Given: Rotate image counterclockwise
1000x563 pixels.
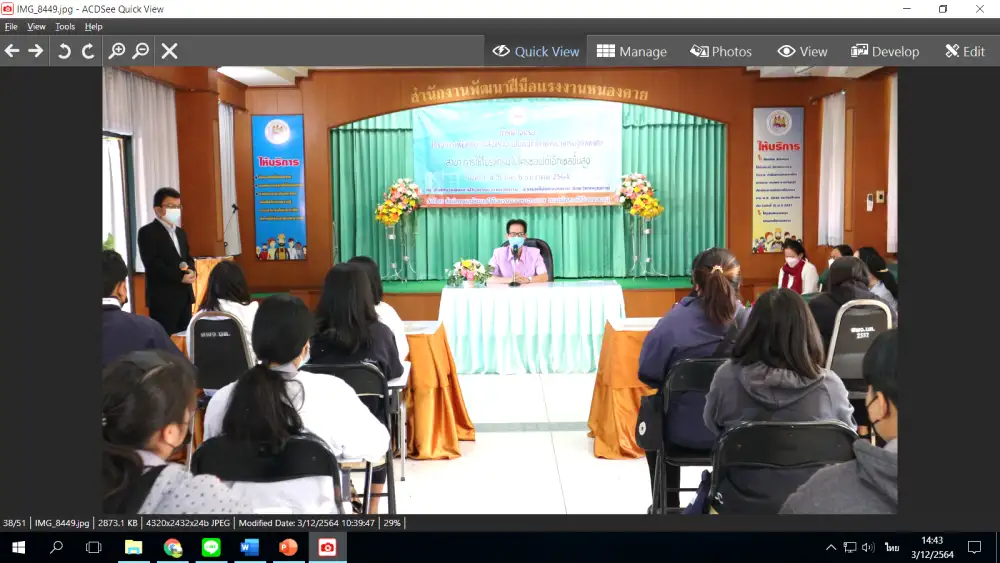Looking at the screenshot, I should tap(64, 51).
